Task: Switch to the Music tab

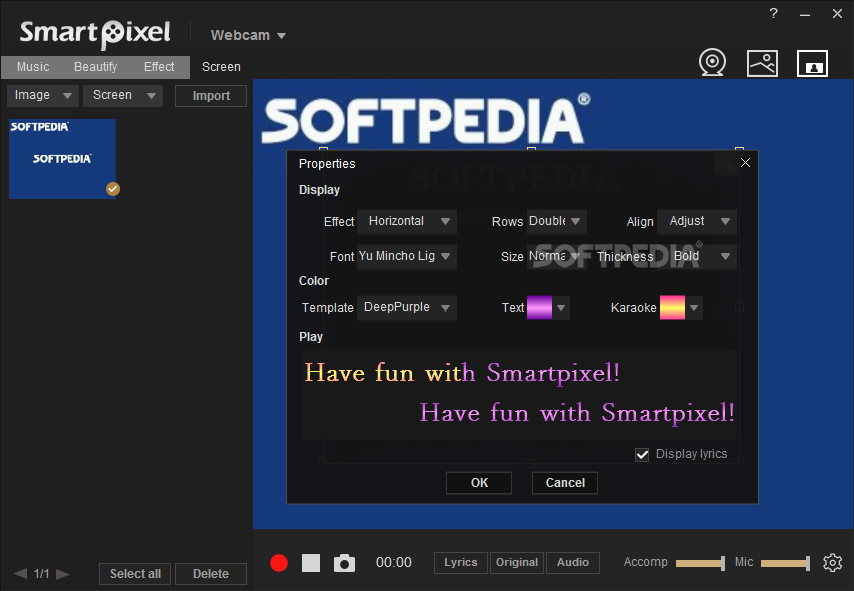Action: coord(33,67)
